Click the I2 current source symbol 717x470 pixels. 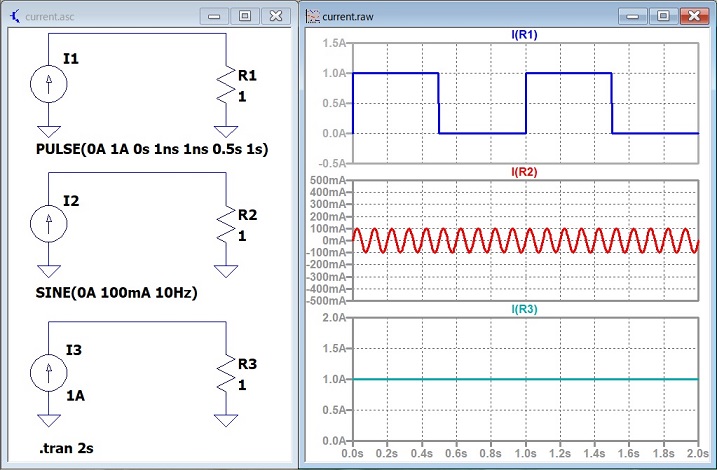click(48, 224)
